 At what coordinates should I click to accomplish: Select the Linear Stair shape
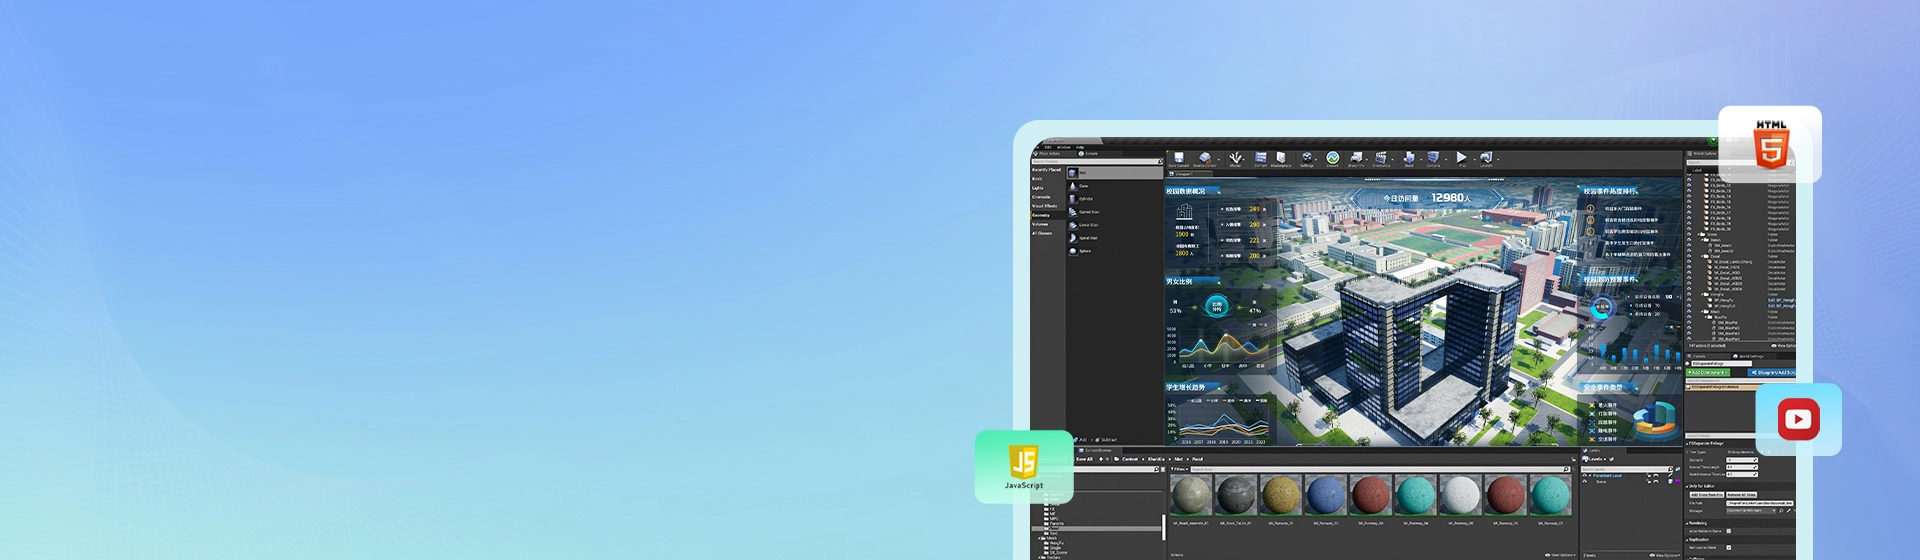(x=1089, y=225)
